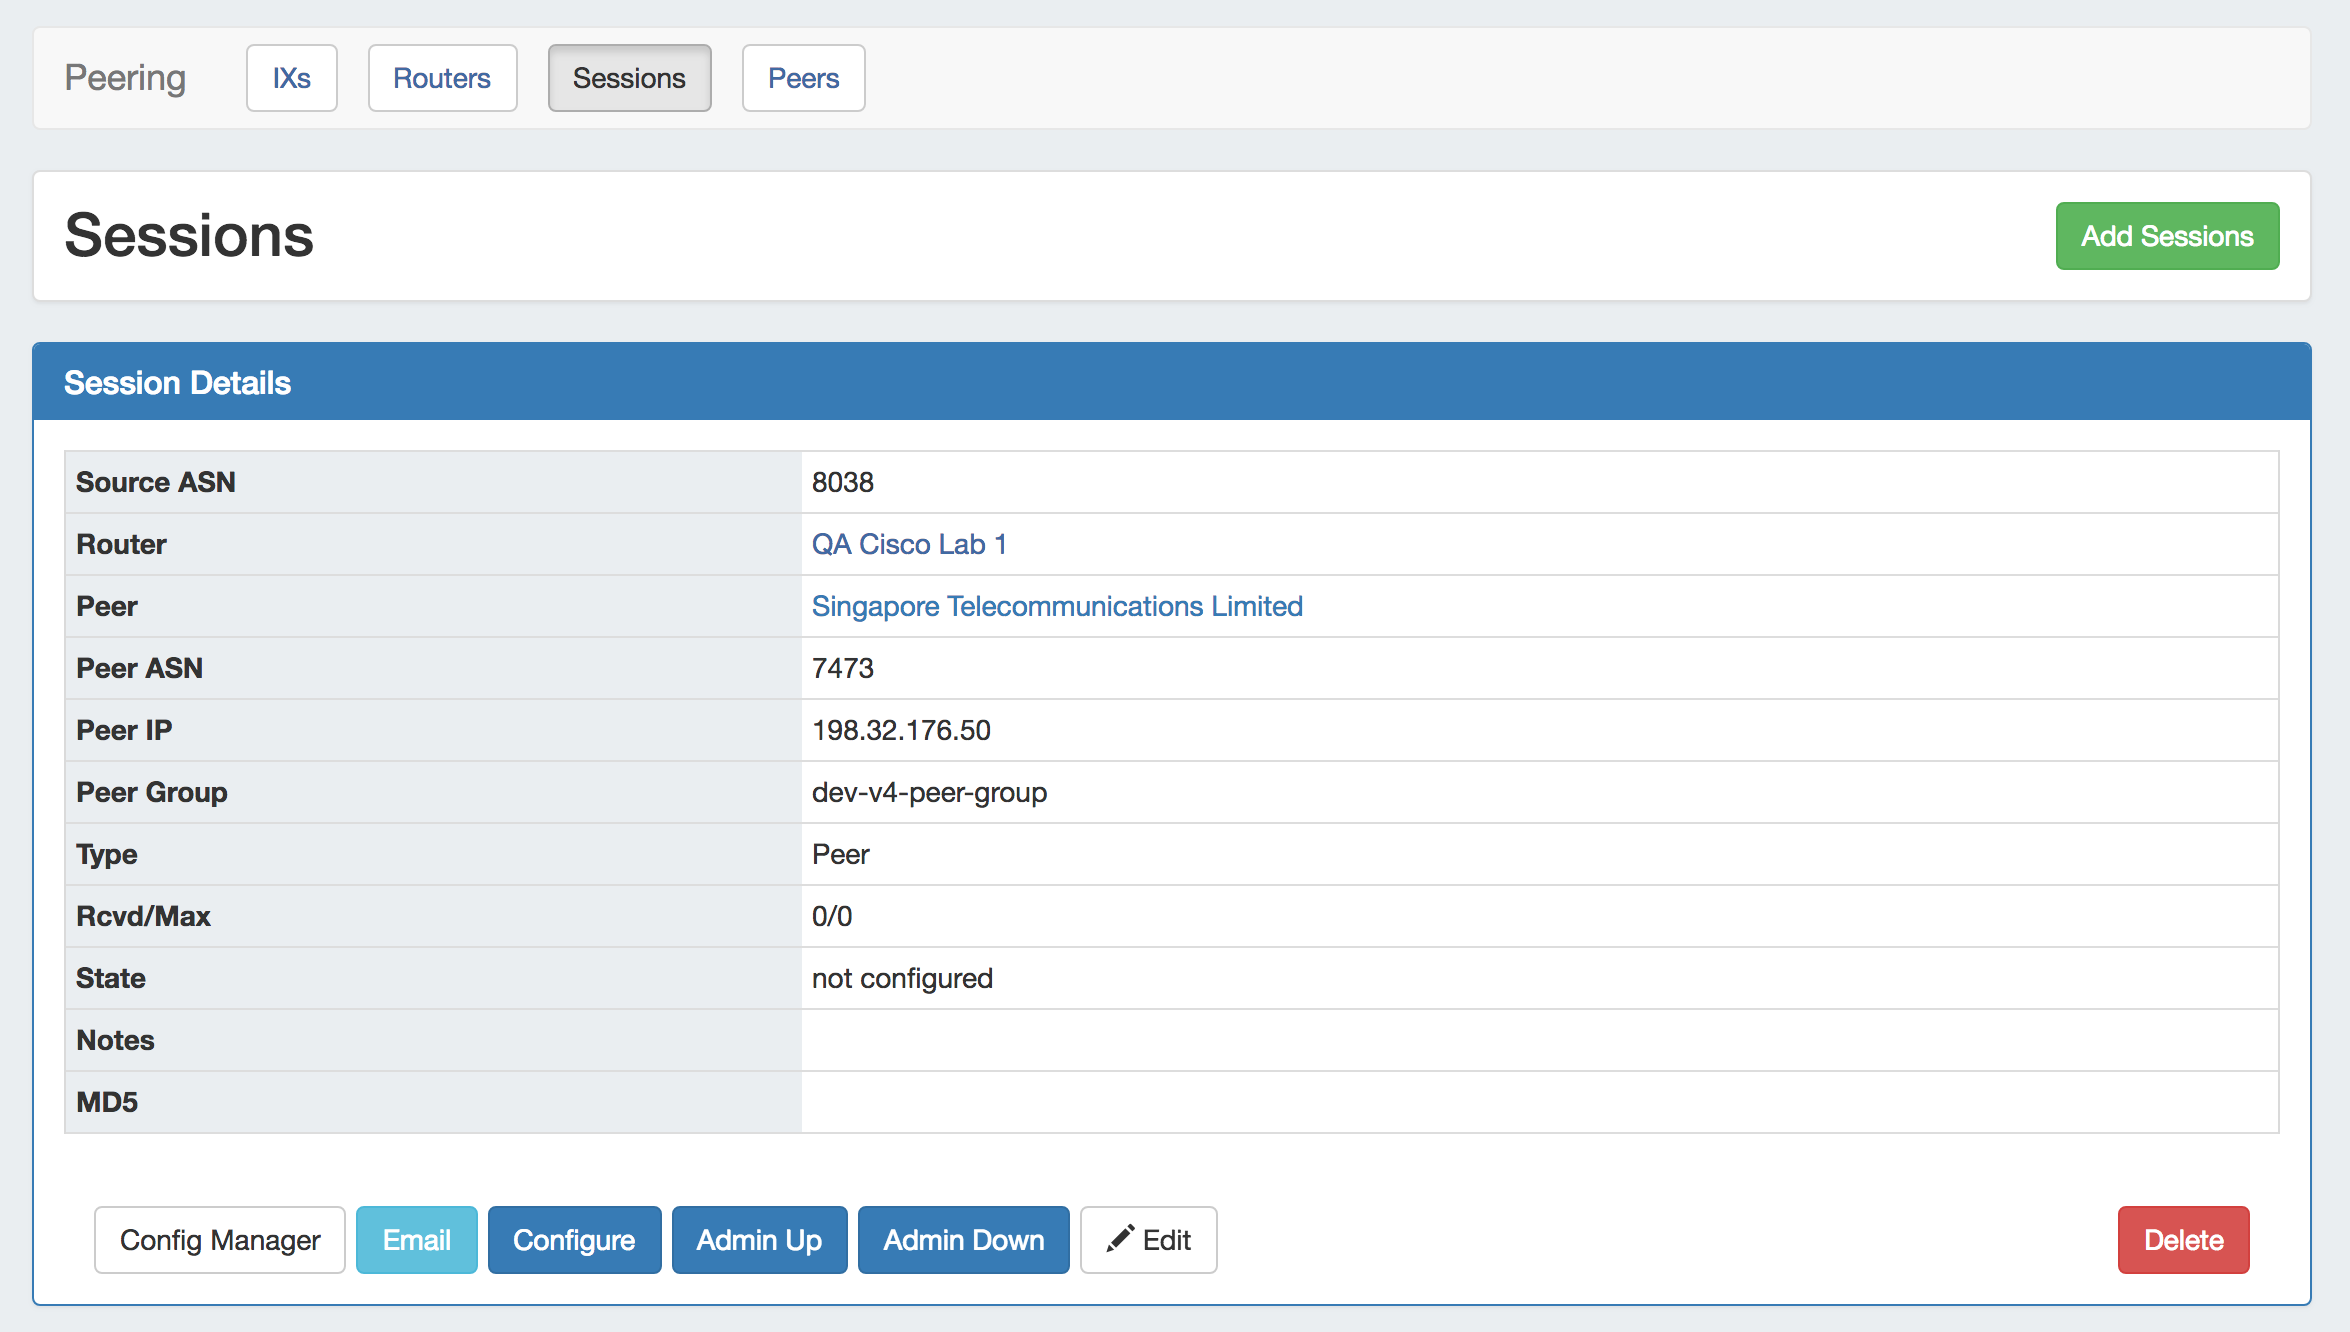Click the Session Details panel header
The width and height of the screenshot is (2350, 1332).
coord(177,383)
